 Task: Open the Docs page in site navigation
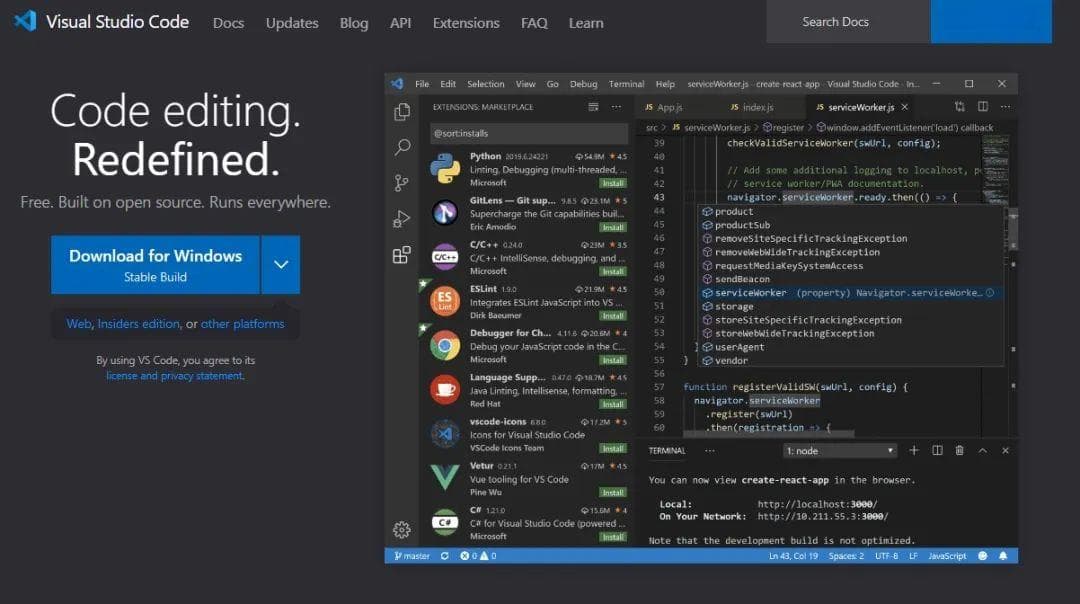[228, 23]
